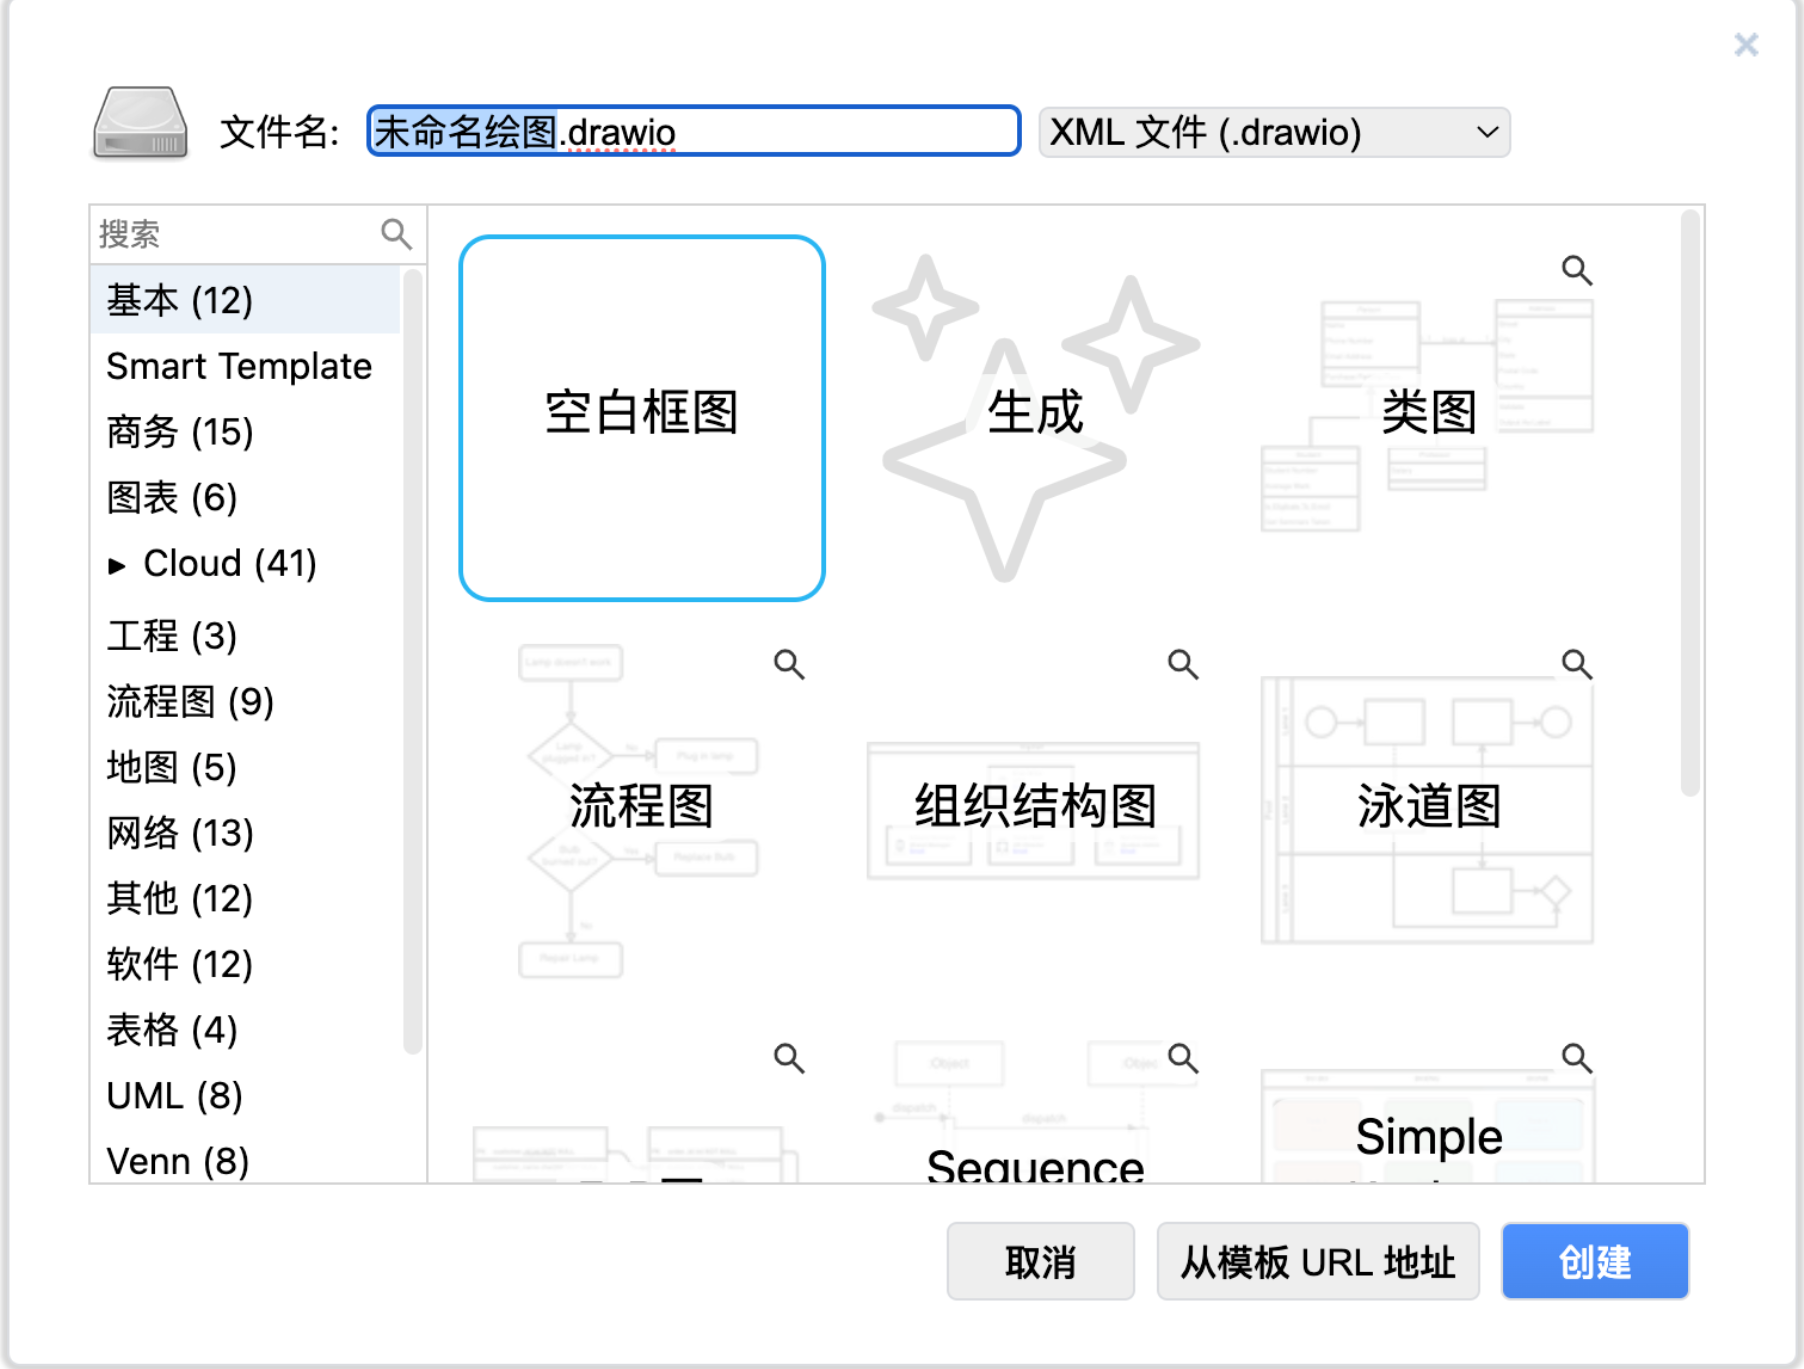1804x1369 pixels.
Task: Open the XML 文件 (.drawio) format dropdown
Action: [x=1273, y=132]
